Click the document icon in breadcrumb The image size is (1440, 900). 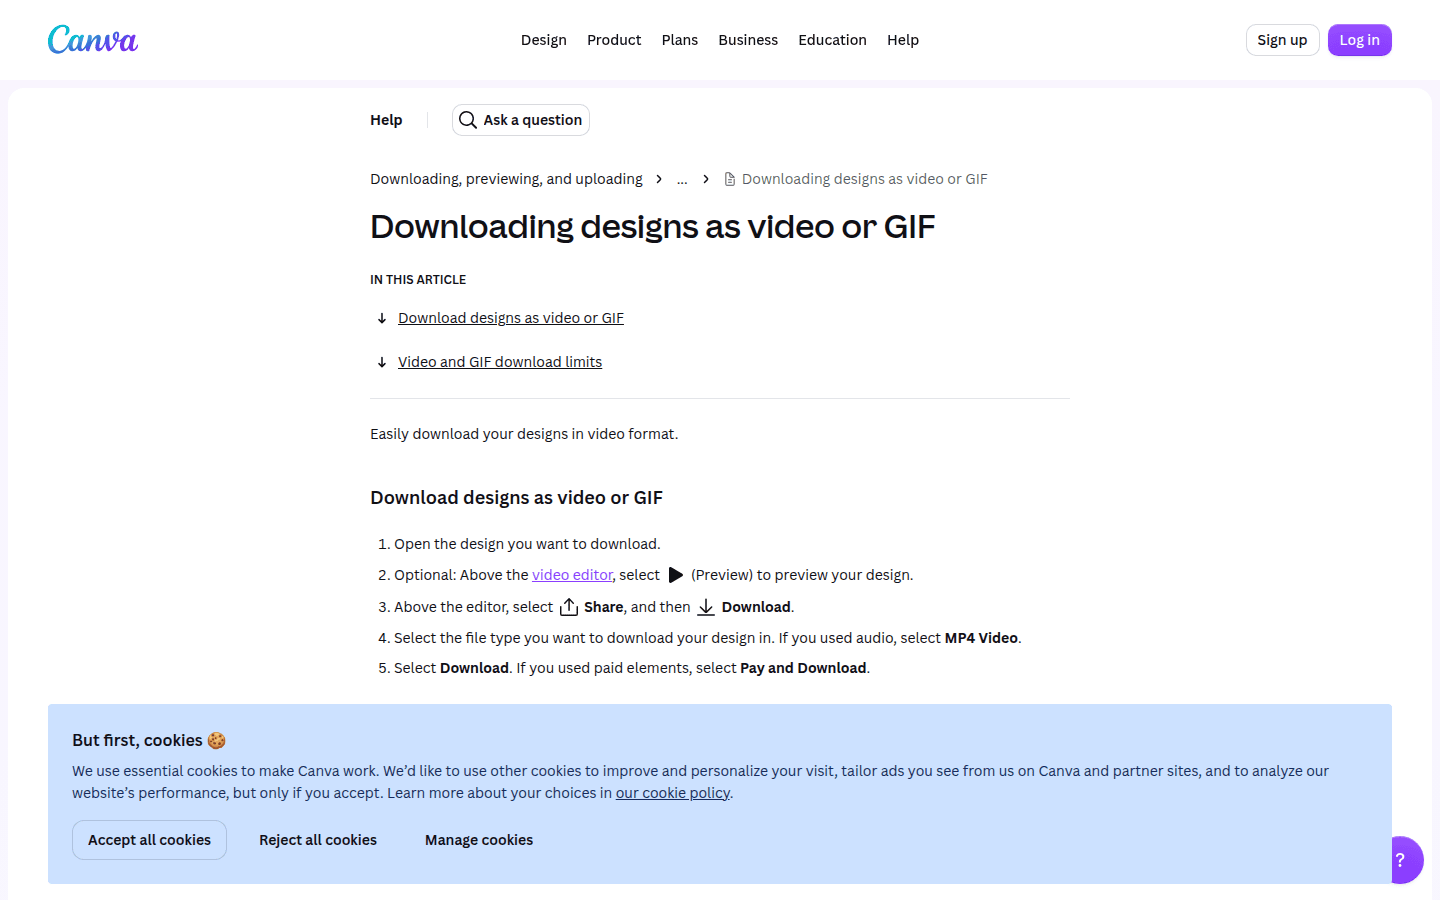(x=730, y=179)
